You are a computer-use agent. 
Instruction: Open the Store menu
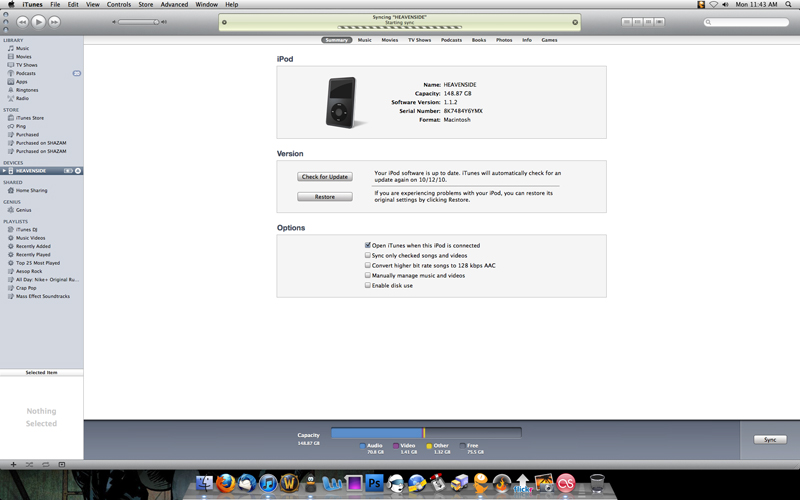(x=146, y=5)
